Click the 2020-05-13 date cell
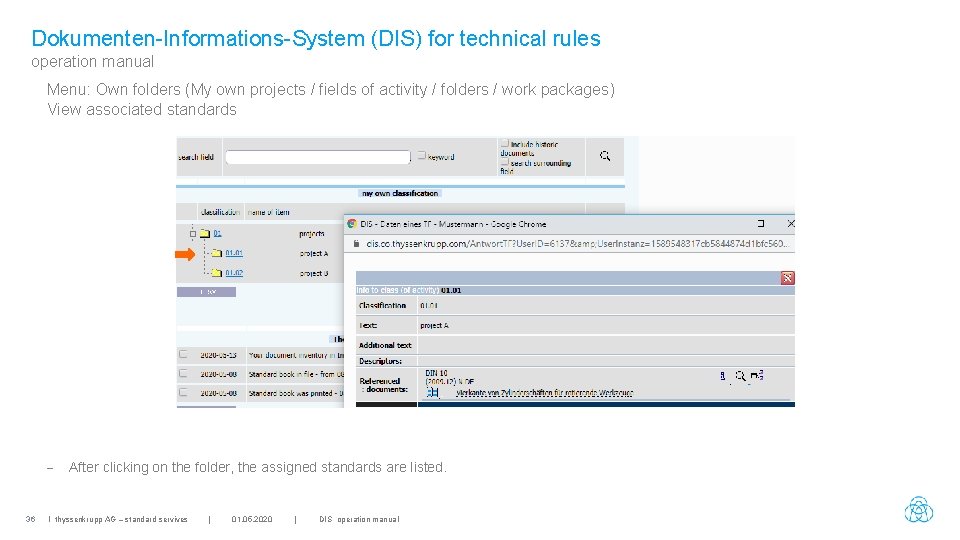 pyautogui.click(x=219, y=355)
